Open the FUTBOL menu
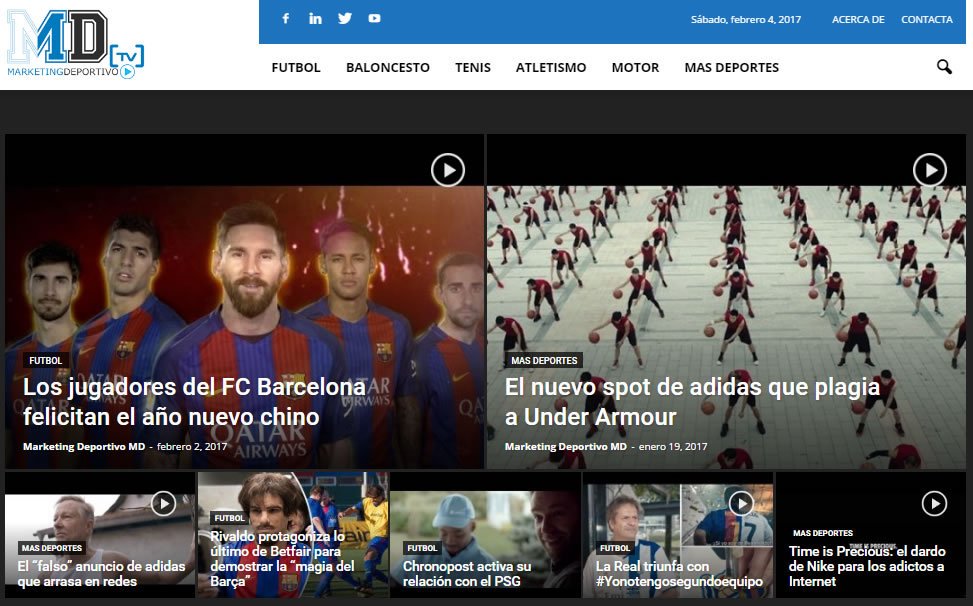This screenshot has height=606, width=973. click(x=296, y=68)
